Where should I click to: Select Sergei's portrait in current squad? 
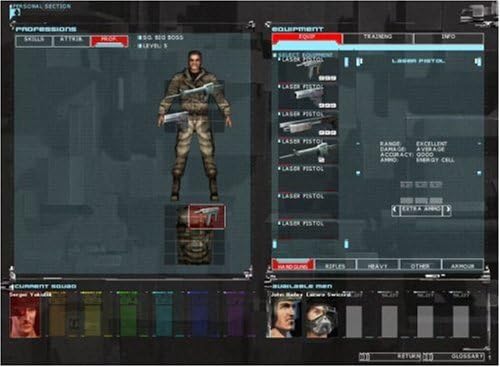point(25,317)
